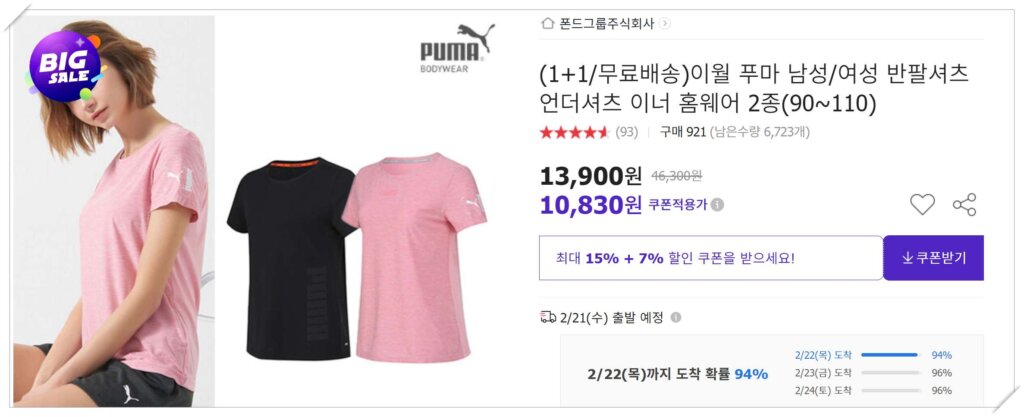
Task: Click the 2/23(금) arrival probability bar
Action: tap(891, 373)
